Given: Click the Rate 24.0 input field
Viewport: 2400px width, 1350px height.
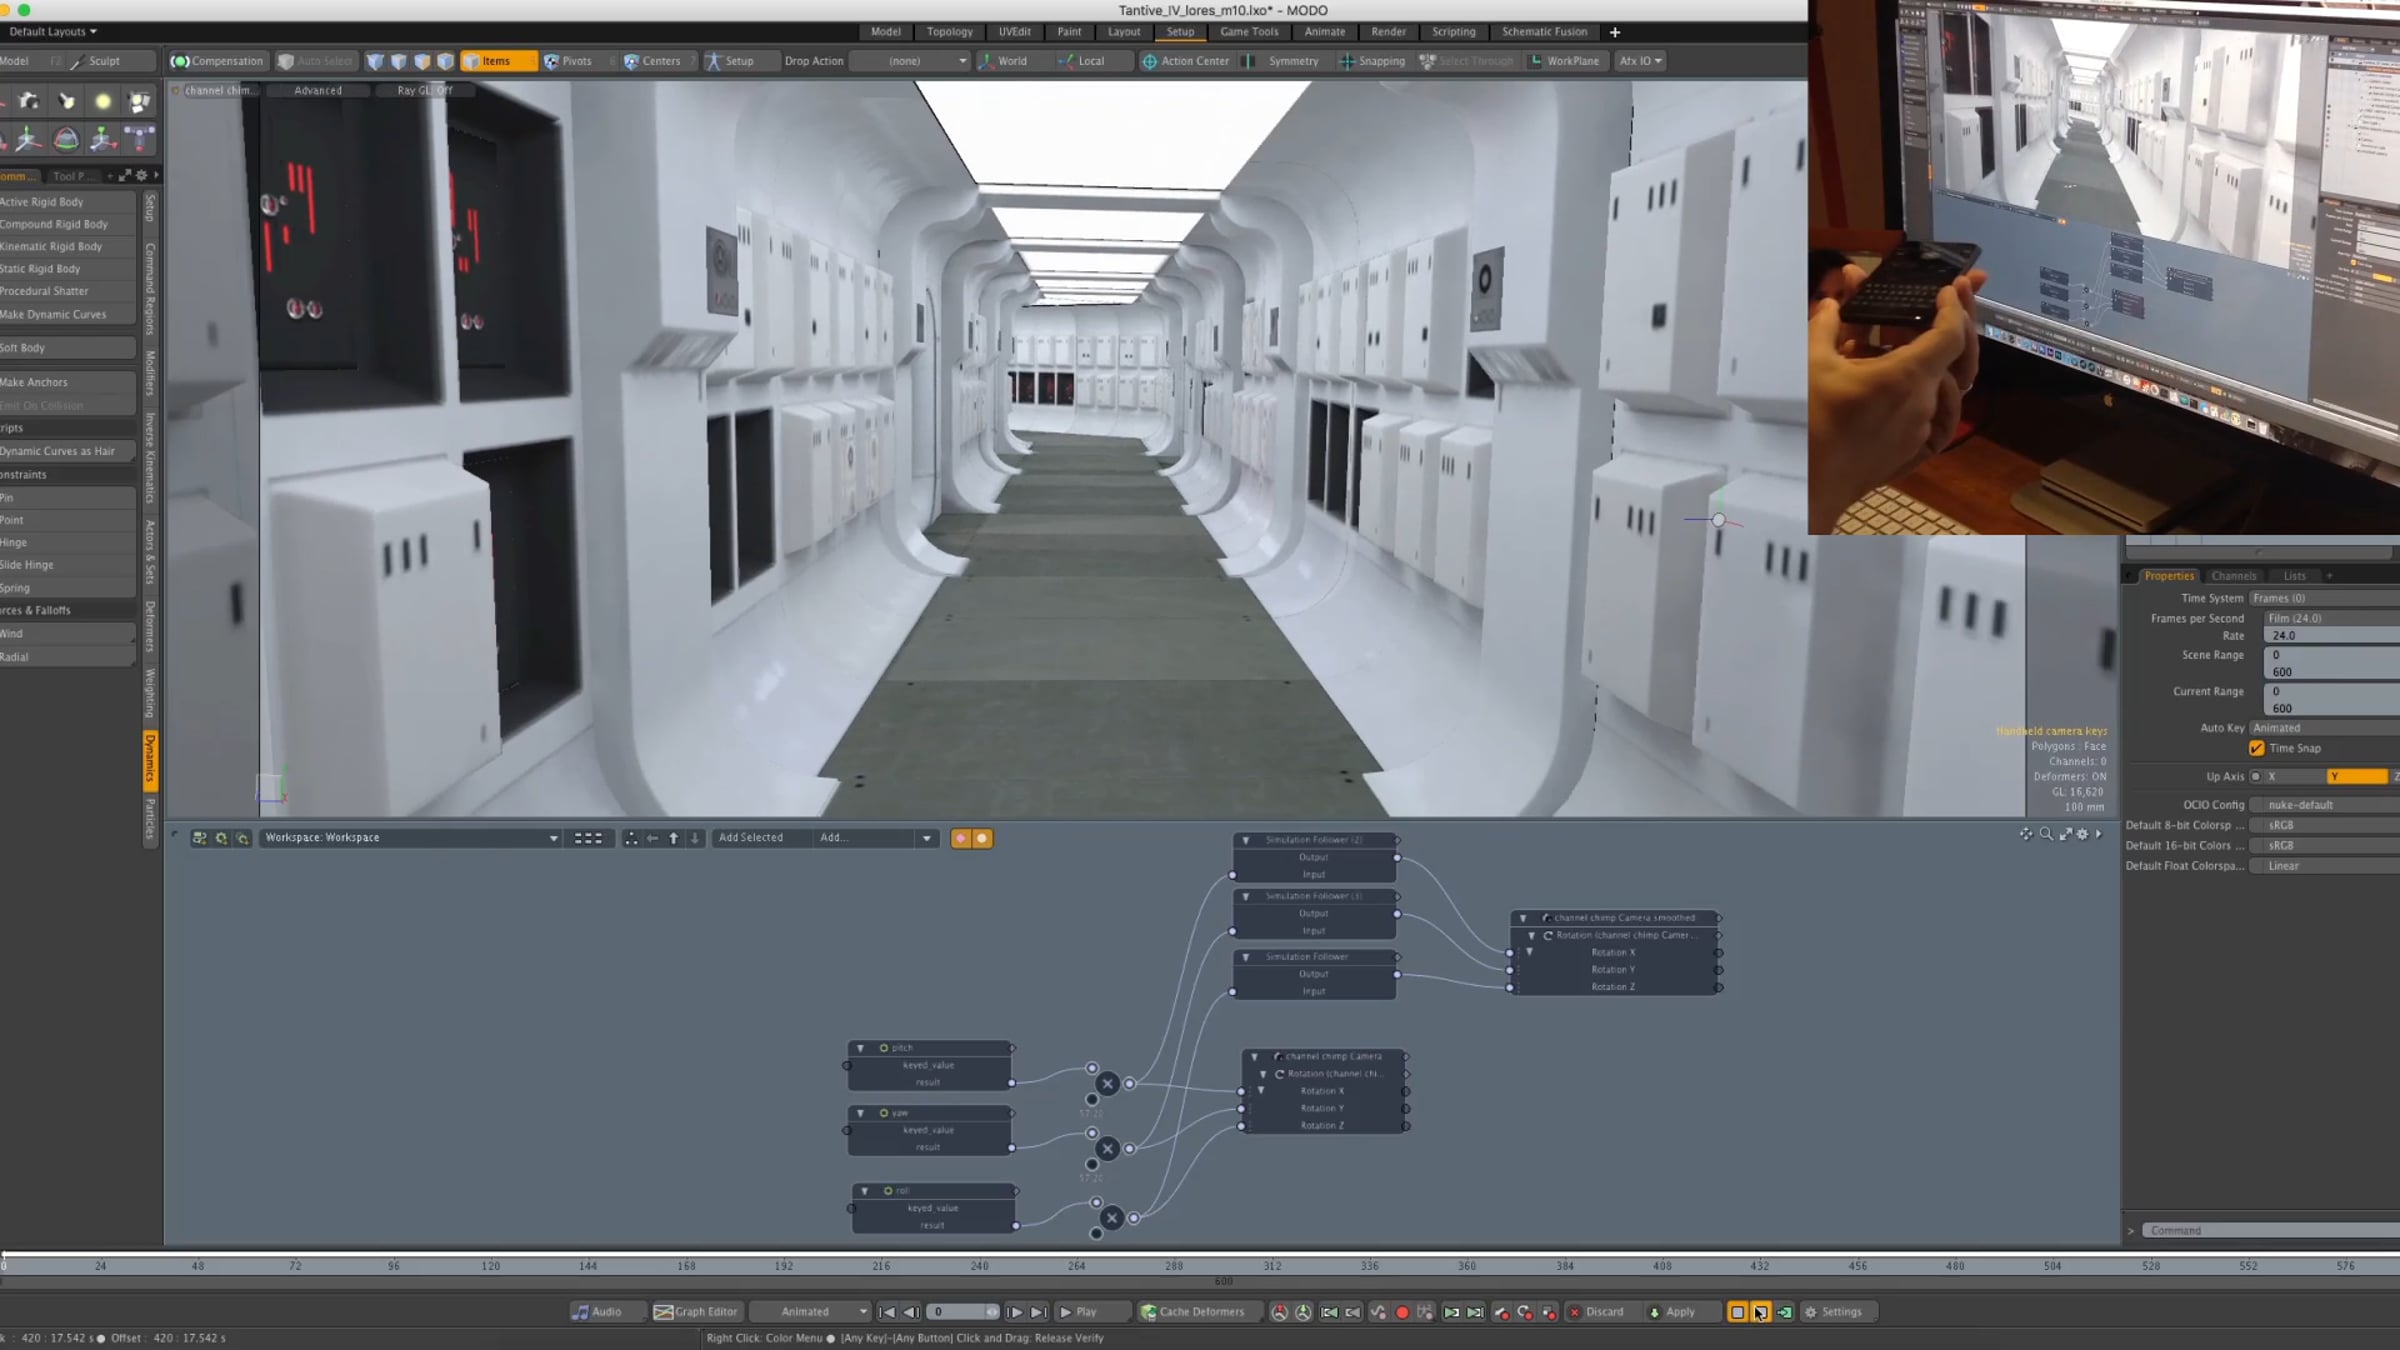Looking at the screenshot, I should (2331, 636).
